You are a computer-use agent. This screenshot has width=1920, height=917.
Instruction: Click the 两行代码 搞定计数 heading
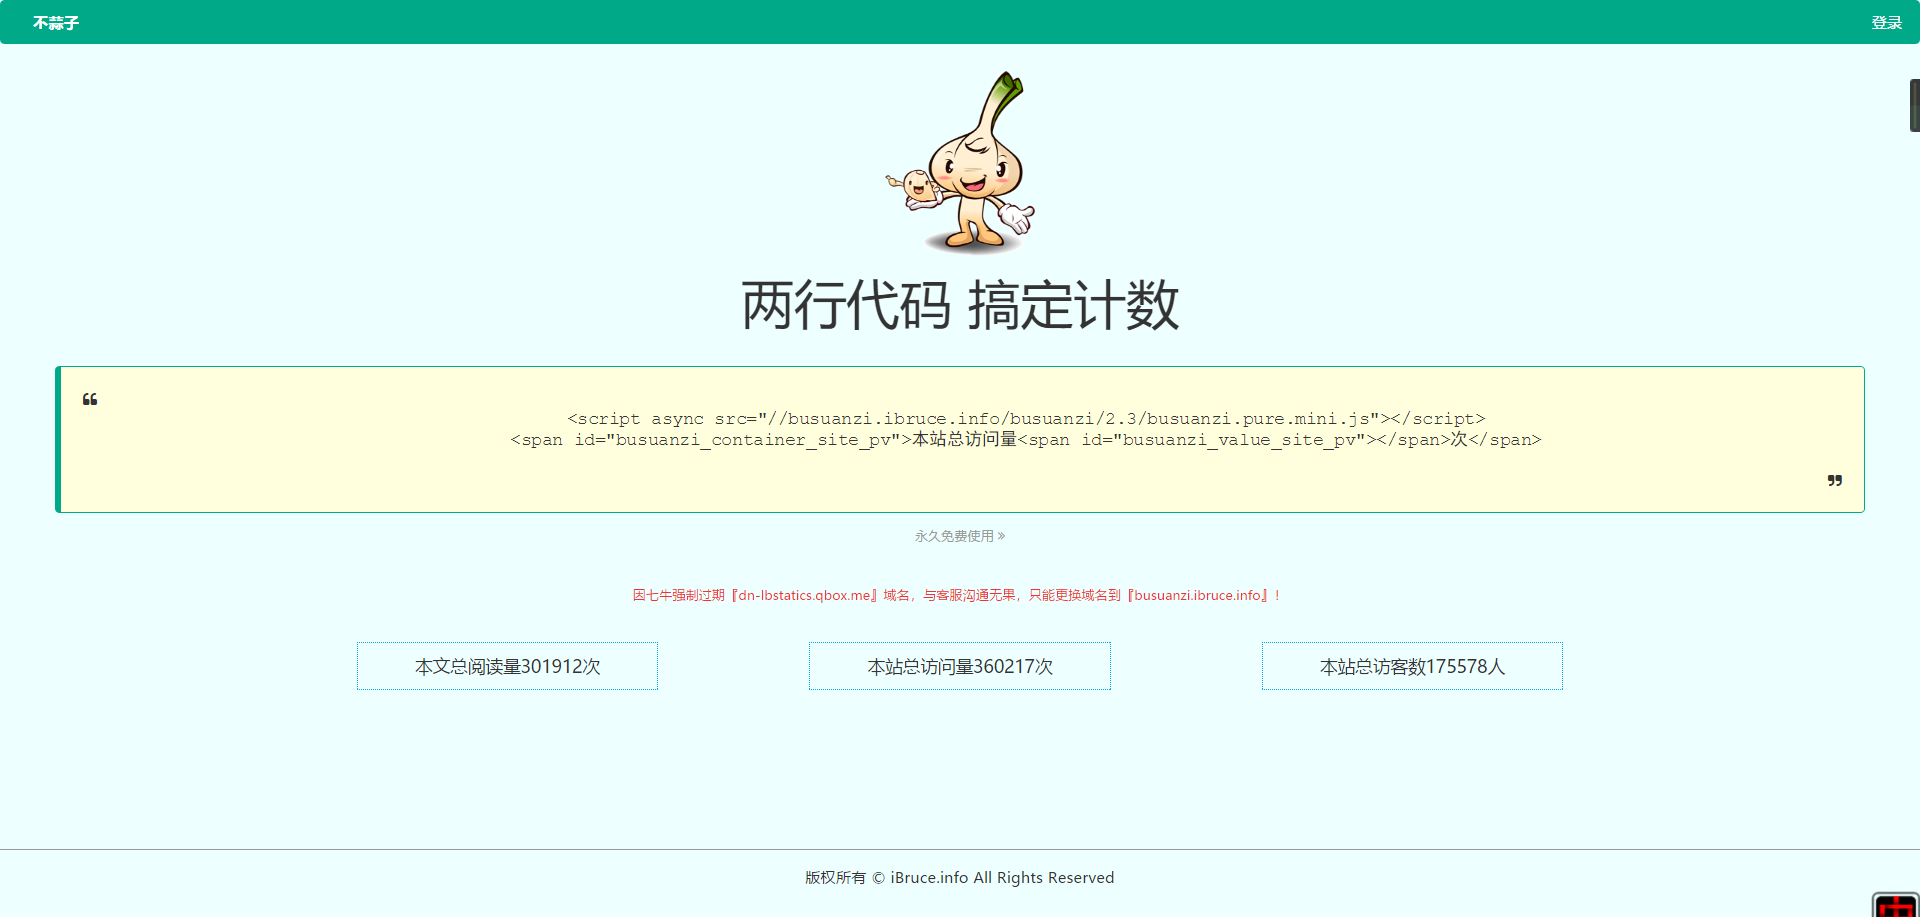click(x=960, y=305)
